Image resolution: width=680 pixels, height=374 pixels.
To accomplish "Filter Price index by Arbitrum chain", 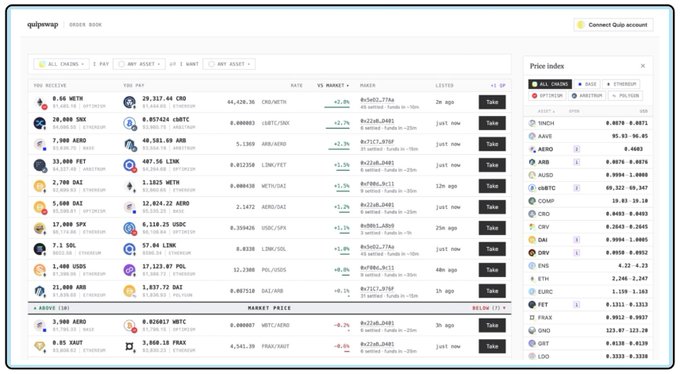I will 587,95.
